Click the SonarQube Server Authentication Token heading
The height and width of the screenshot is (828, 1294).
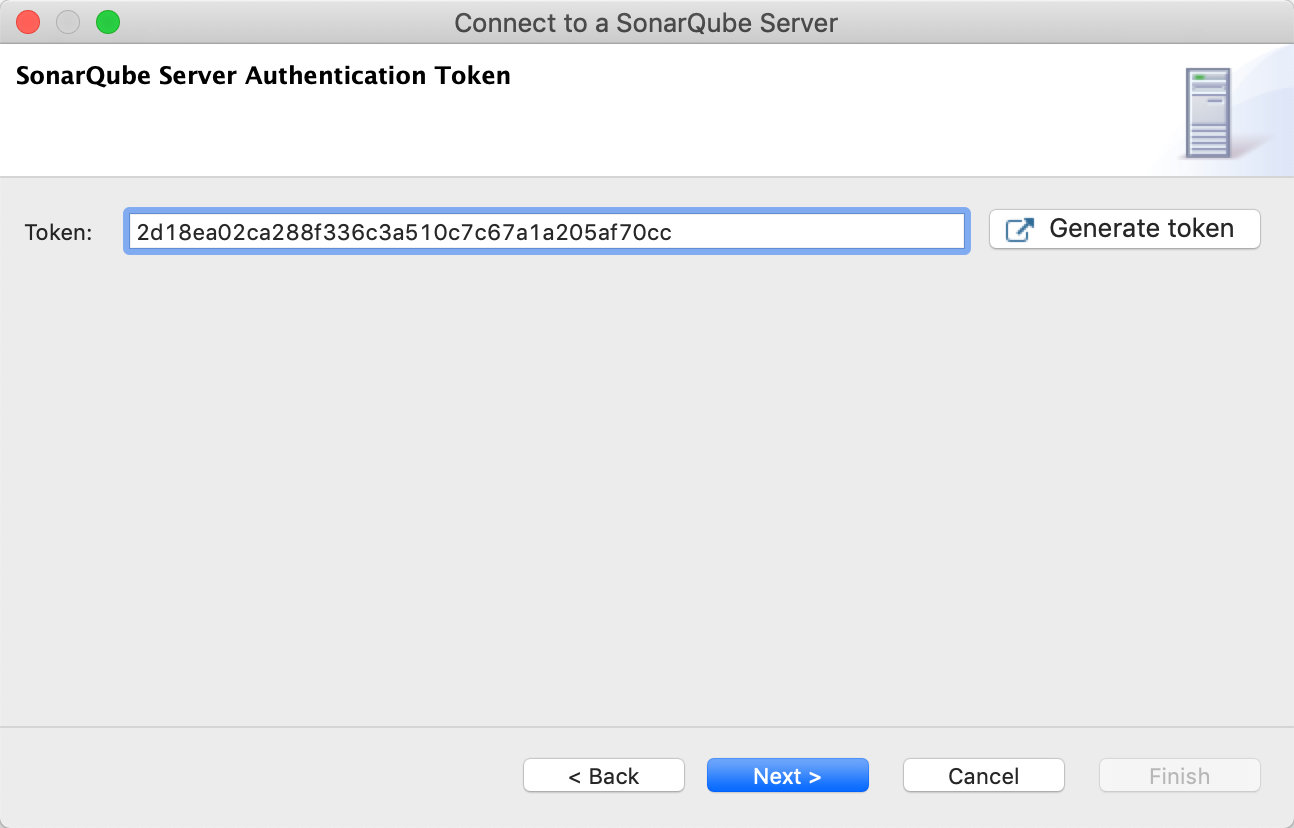(263, 76)
